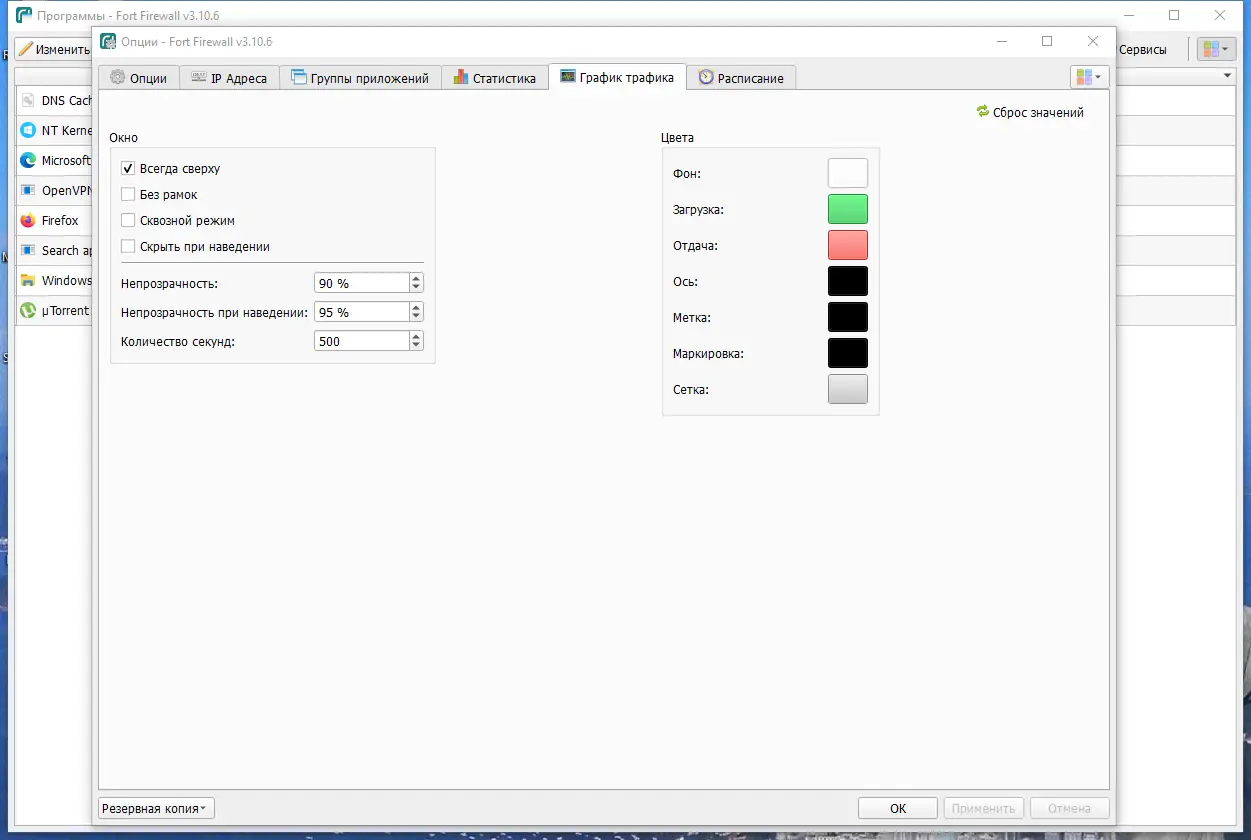Viewport: 1251px width, 840px height.
Task: Increase Количество секунд with up arrow
Action: click(x=416, y=337)
